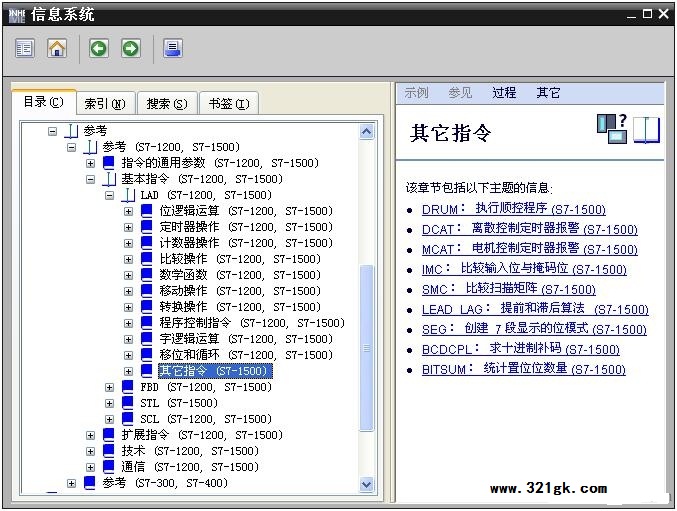
Task: Open the 过程 topic tab
Action: pyautogui.click(x=504, y=92)
